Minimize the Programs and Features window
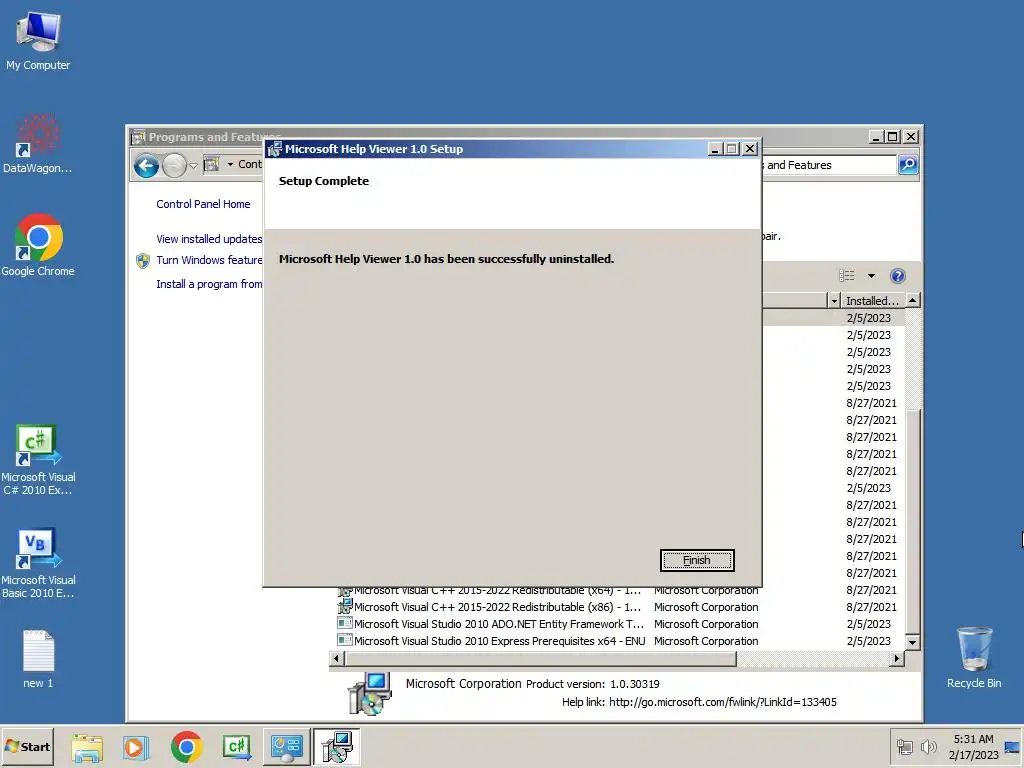Screen dimensions: 1024x768 click(876, 136)
